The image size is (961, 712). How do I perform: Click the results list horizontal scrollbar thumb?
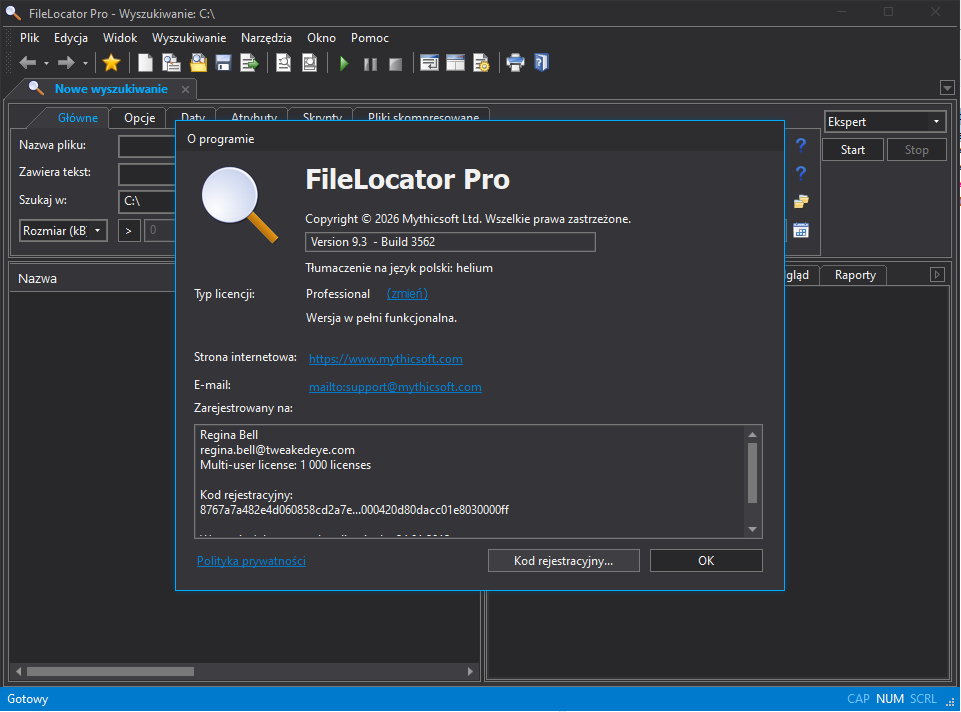point(110,672)
